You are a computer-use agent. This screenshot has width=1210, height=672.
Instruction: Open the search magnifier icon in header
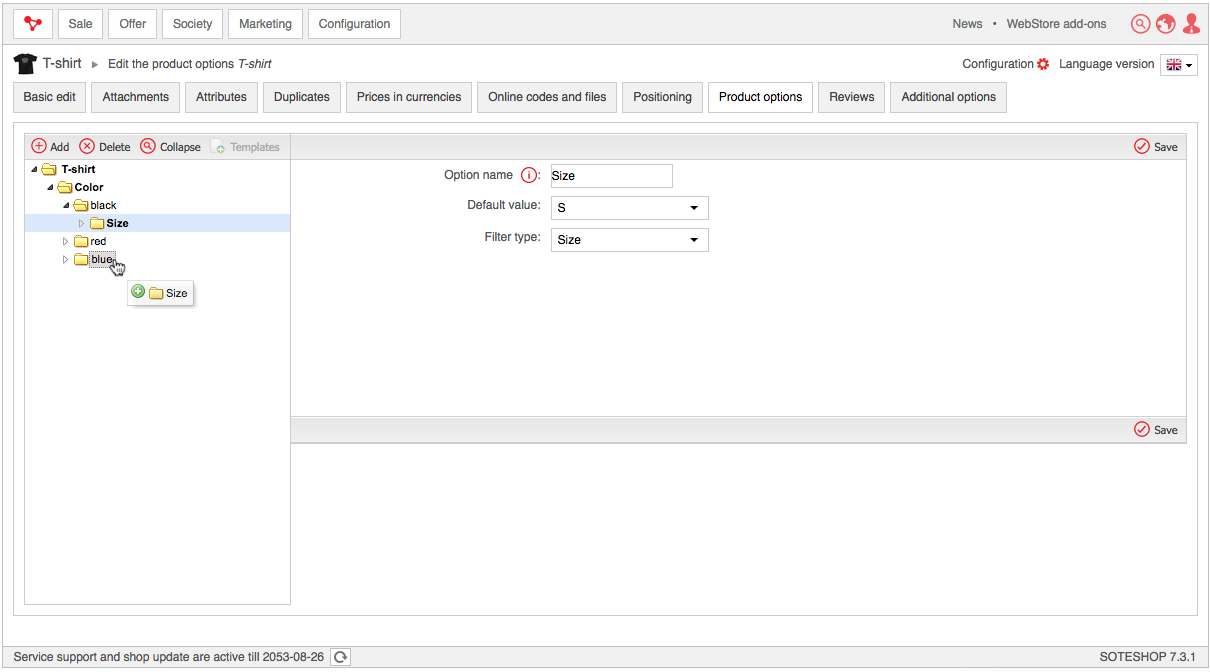[1140, 24]
